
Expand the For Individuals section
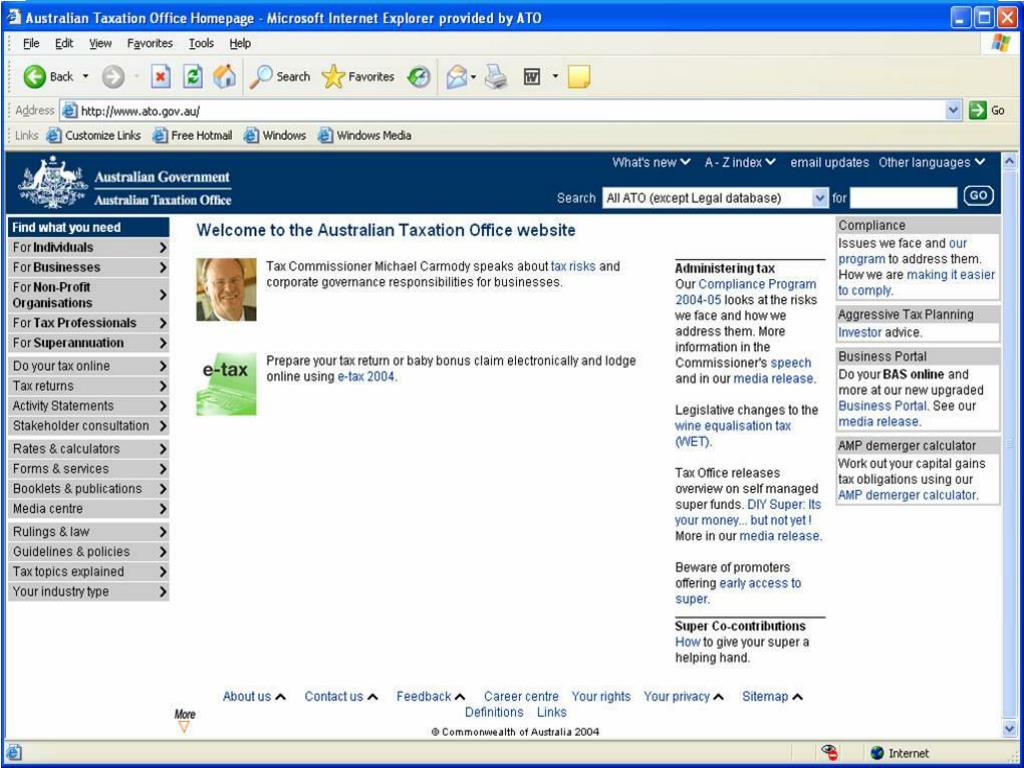click(88, 248)
